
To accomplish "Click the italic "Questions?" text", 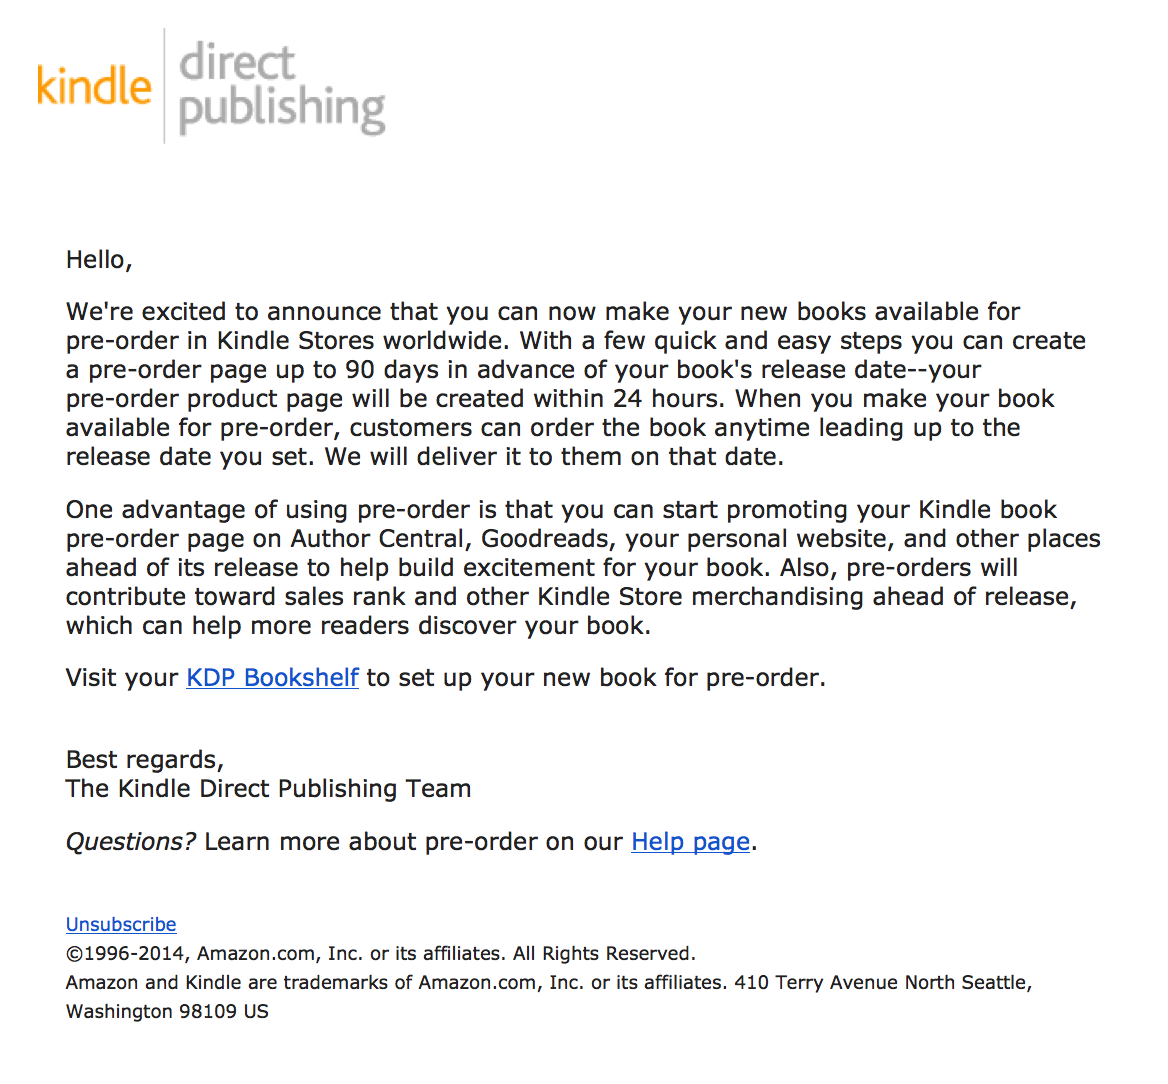I will coord(130,842).
